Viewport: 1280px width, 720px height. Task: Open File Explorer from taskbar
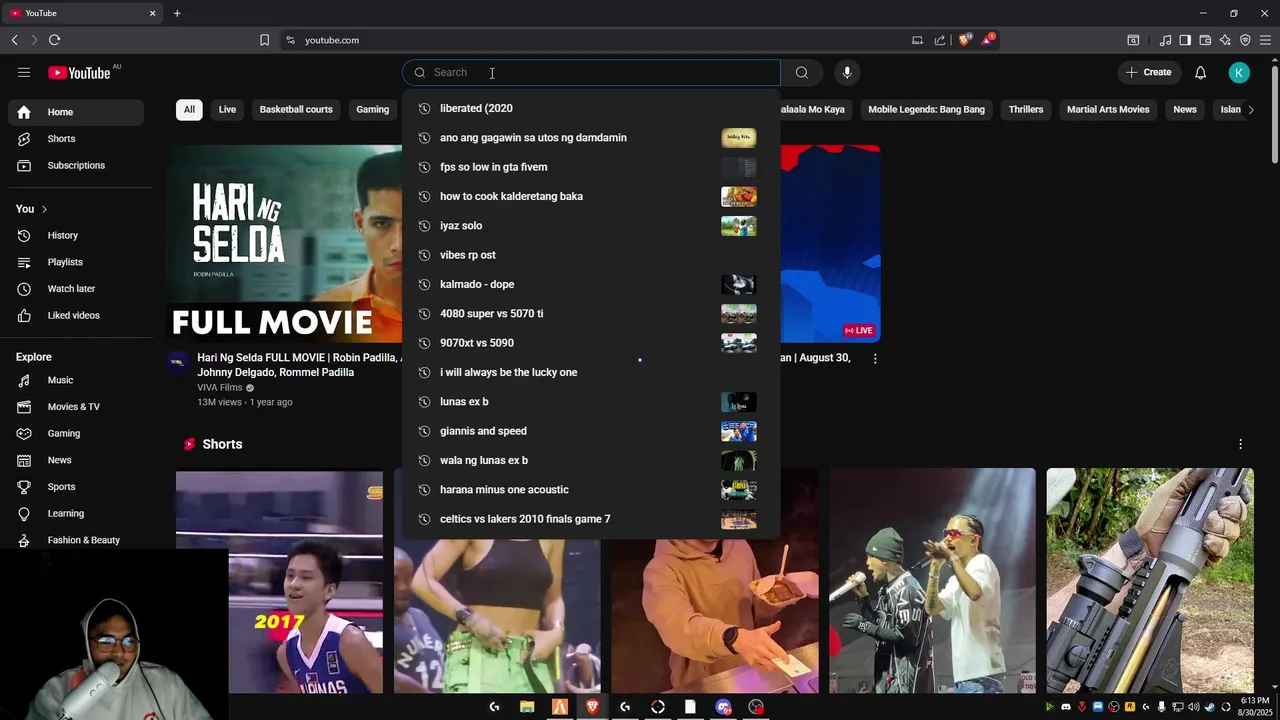tap(527, 707)
